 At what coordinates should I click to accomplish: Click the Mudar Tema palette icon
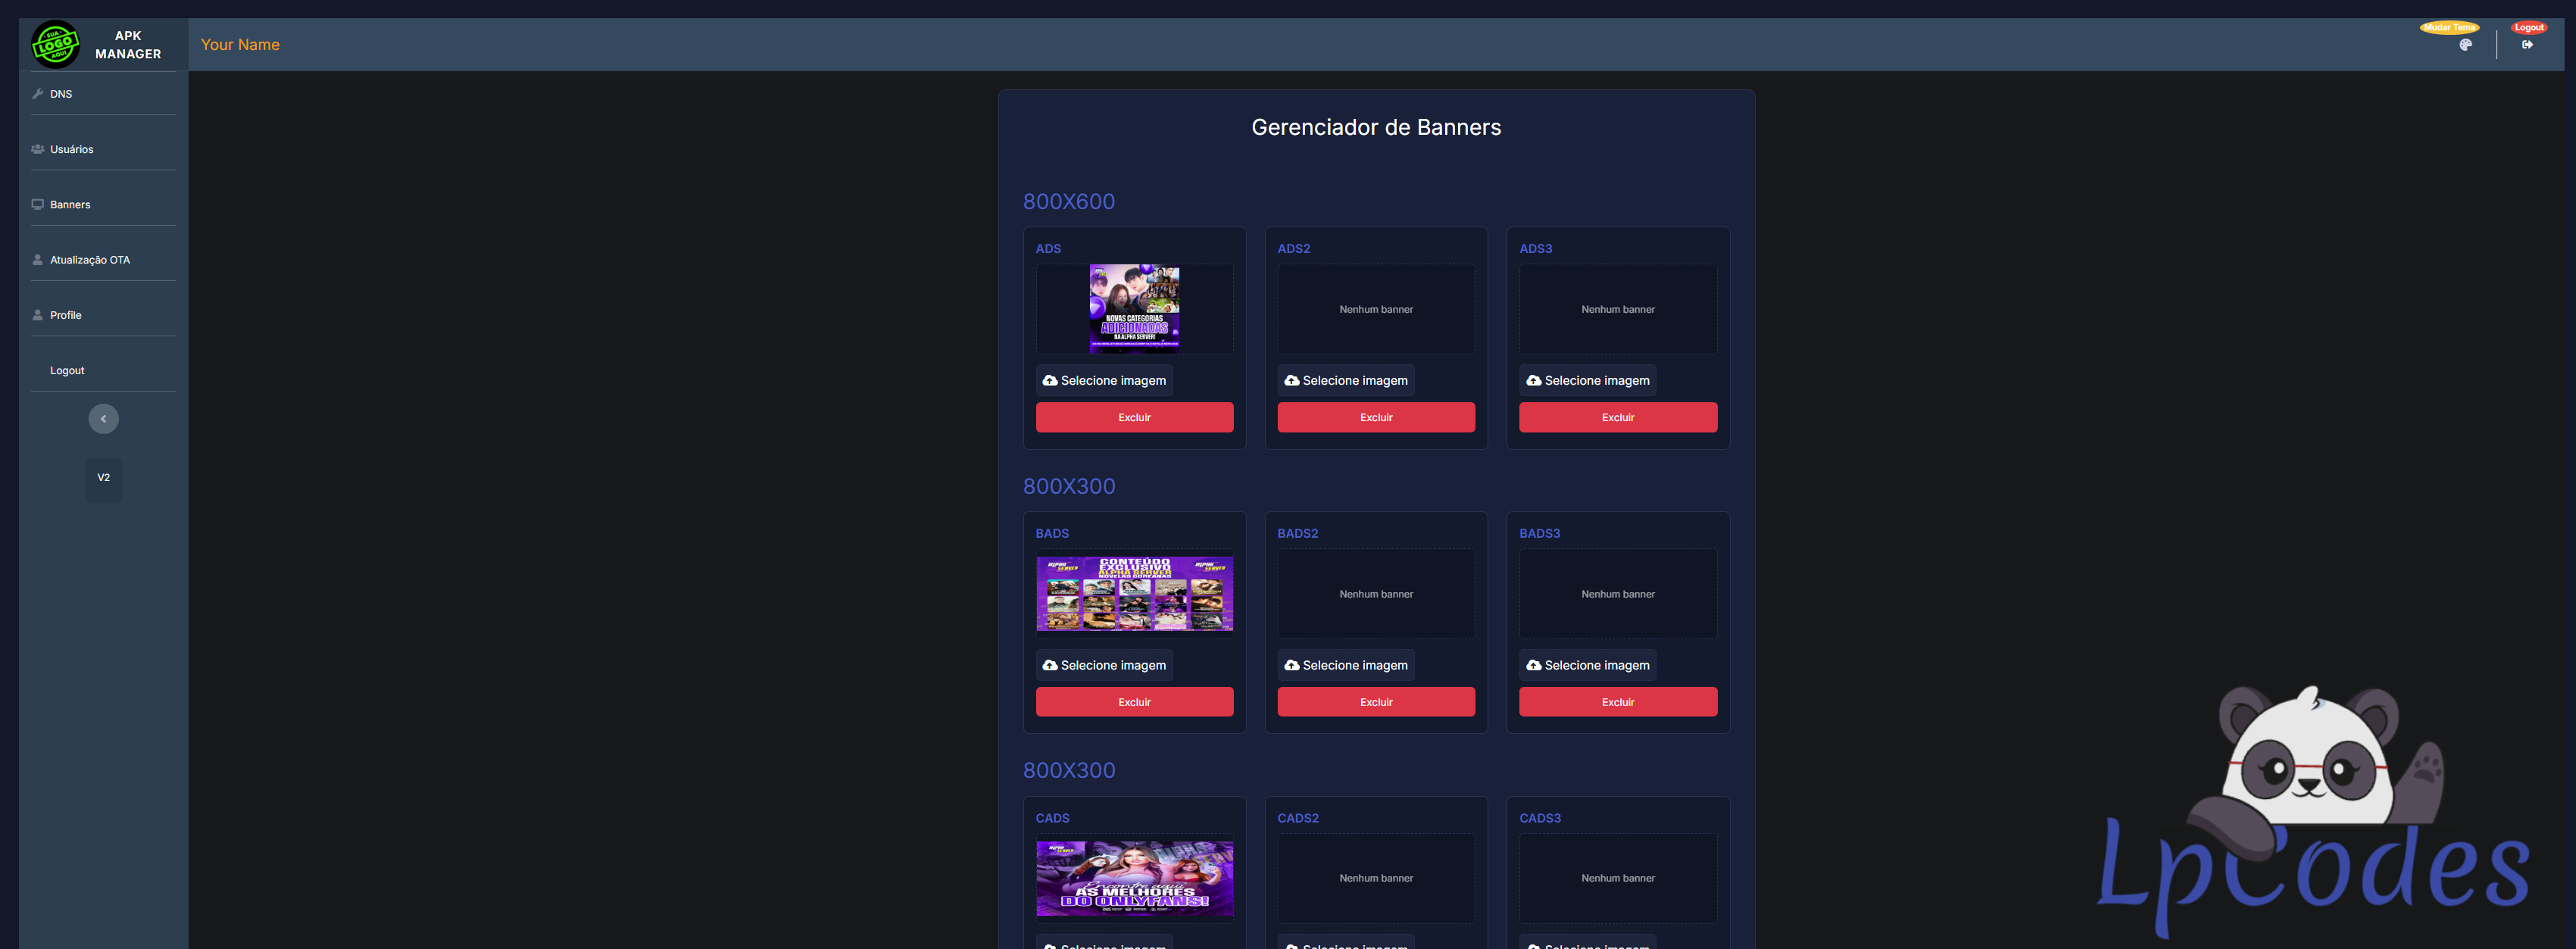tap(2465, 45)
